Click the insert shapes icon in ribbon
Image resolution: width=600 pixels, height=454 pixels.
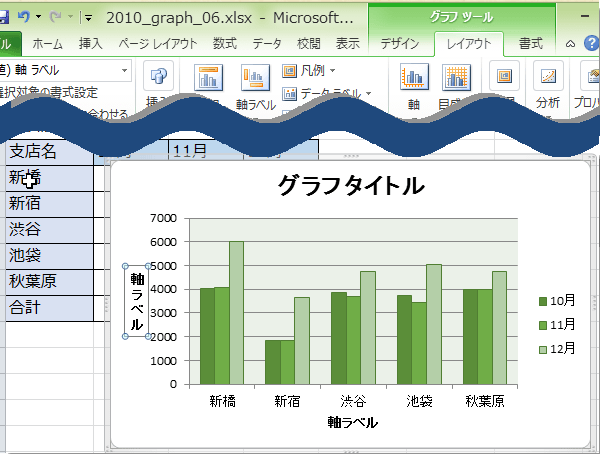(x=158, y=75)
